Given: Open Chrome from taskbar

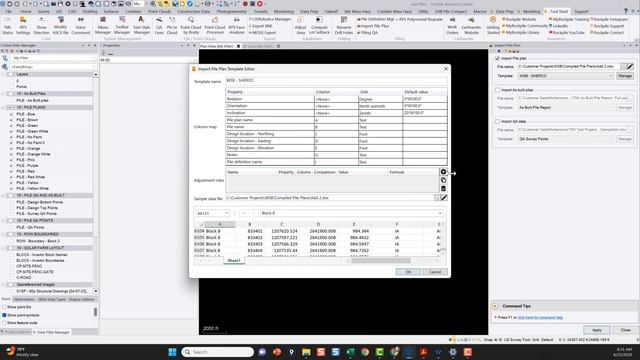Looking at the screenshot, I should click(x=365, y=352).
